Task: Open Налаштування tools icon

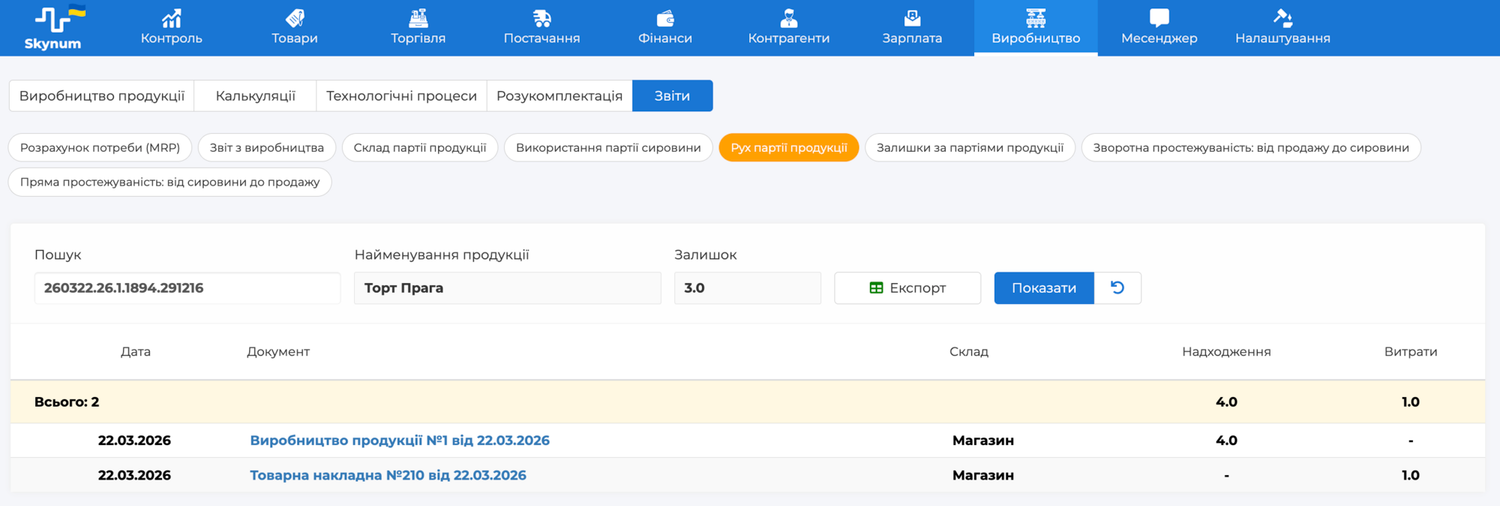Action: (1282, 18)
